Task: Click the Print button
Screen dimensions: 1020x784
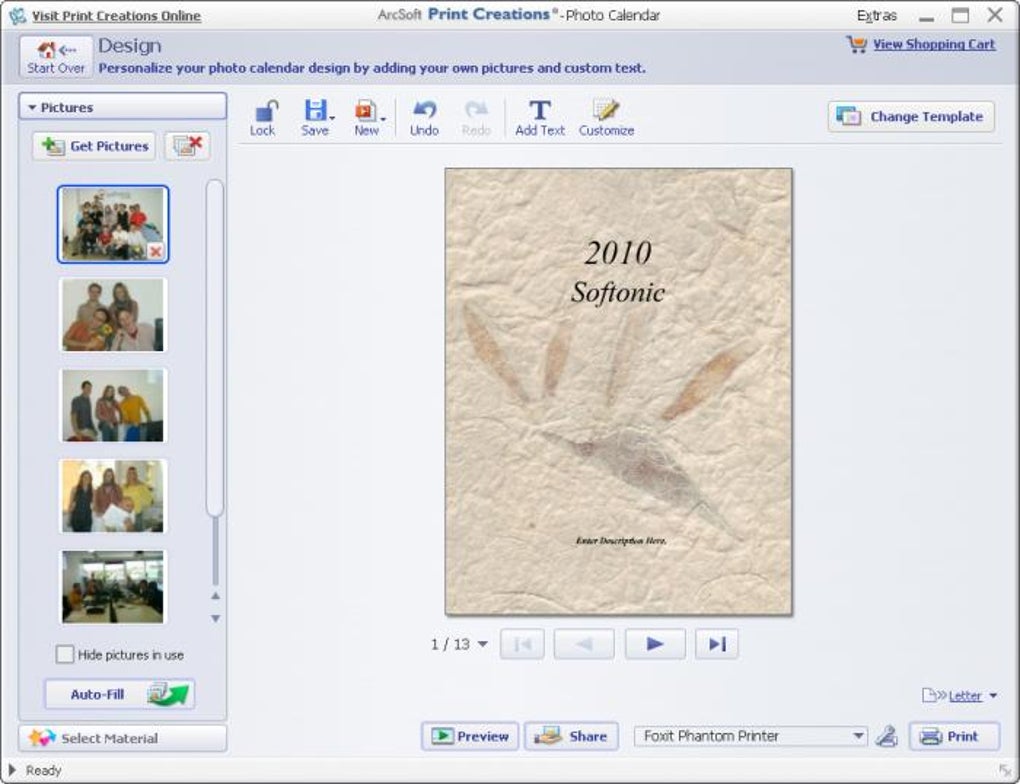Action: 954,736
